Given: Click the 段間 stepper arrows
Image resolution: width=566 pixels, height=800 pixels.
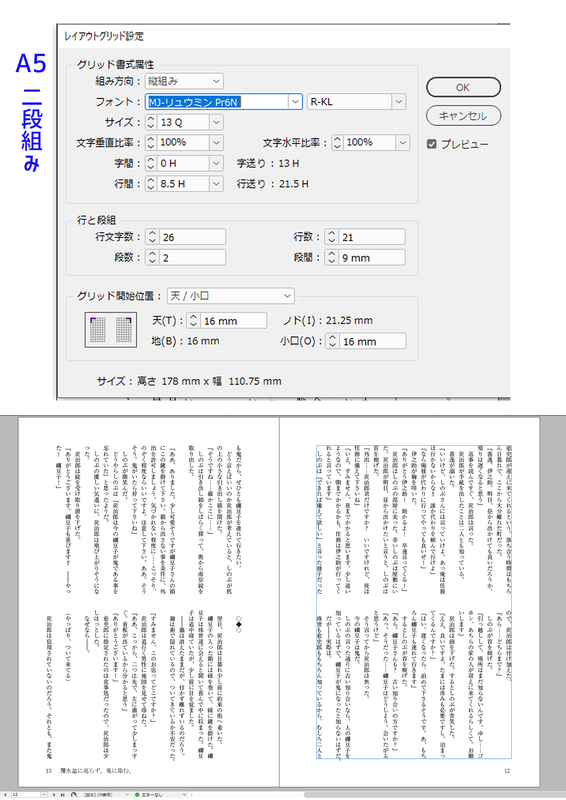Looking at the screenshot, I should 332,257.
